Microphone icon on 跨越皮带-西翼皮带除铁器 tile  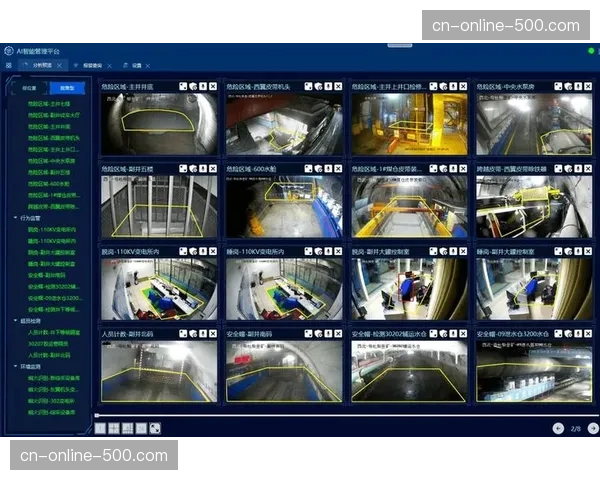coord(579,169)
